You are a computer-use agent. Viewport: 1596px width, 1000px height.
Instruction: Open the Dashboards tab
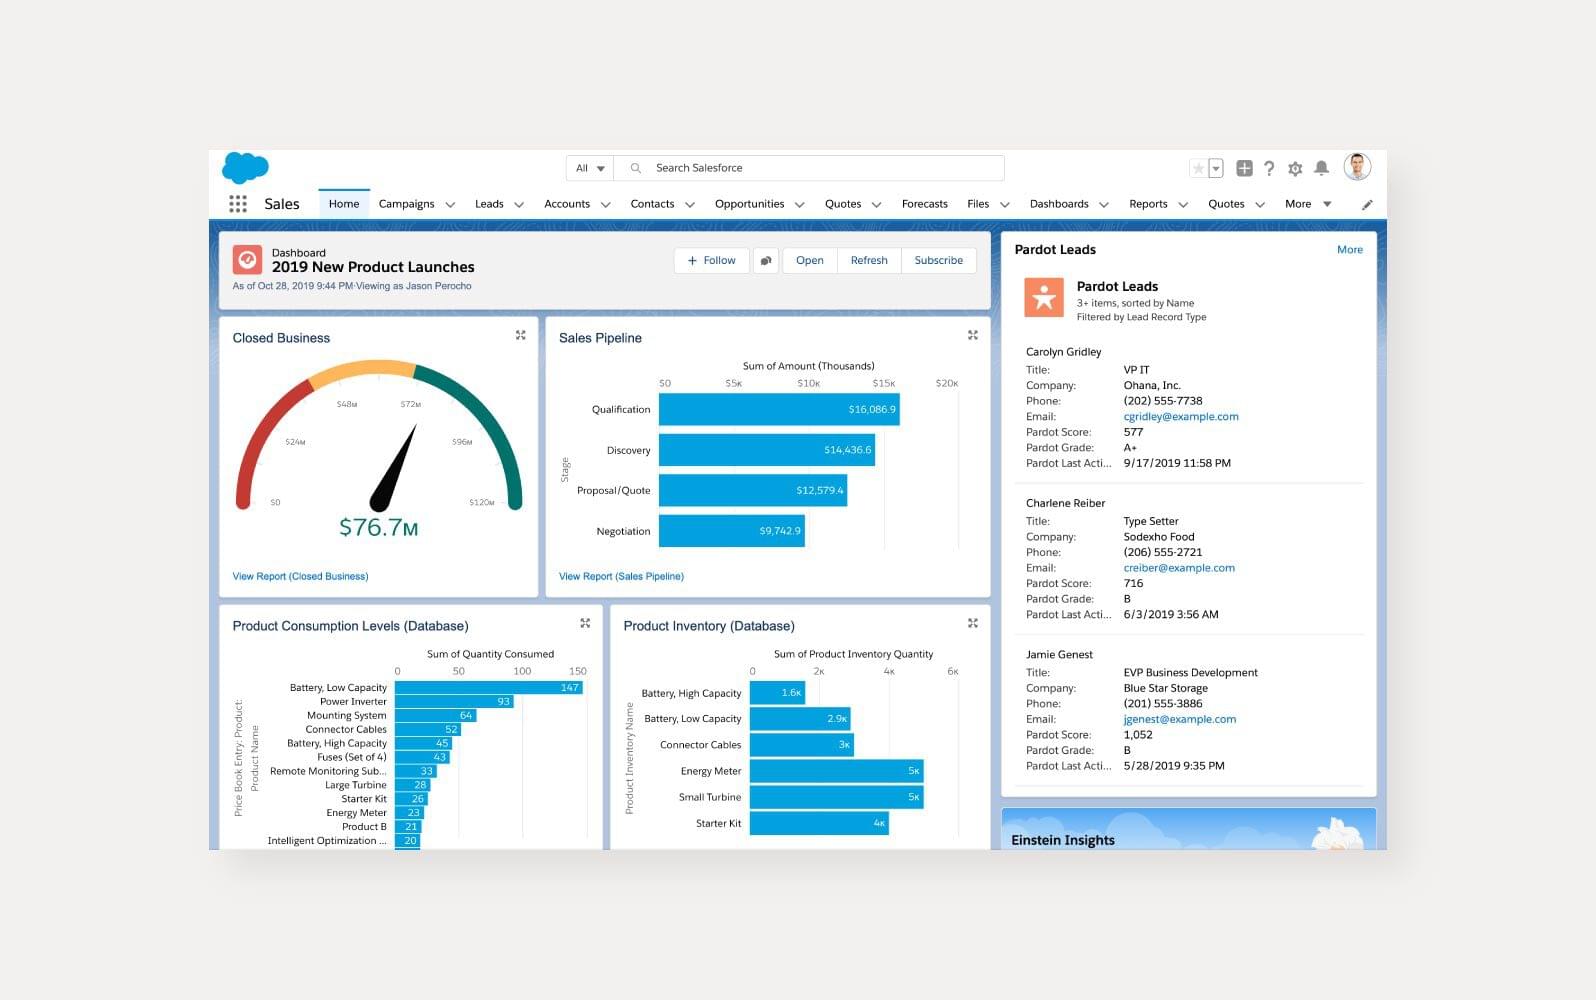1059,204
